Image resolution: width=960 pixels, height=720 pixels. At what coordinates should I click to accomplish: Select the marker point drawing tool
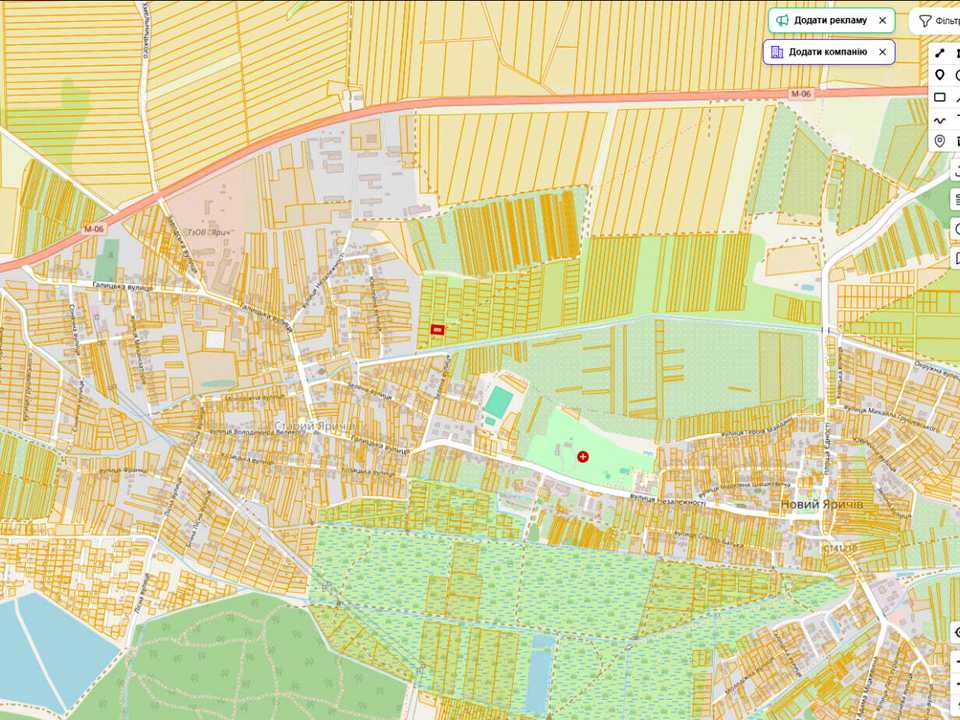tap(940, 75)
